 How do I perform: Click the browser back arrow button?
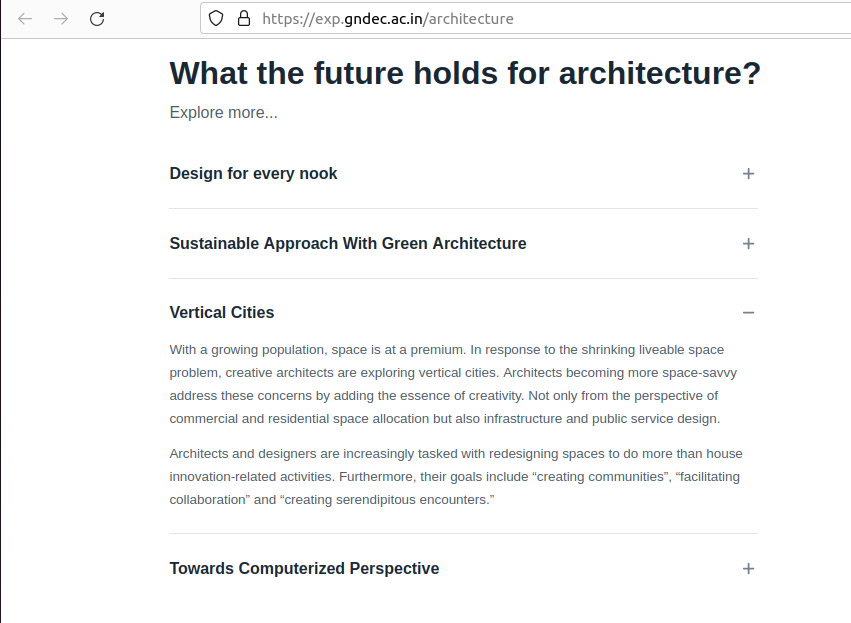coord(25,19)
